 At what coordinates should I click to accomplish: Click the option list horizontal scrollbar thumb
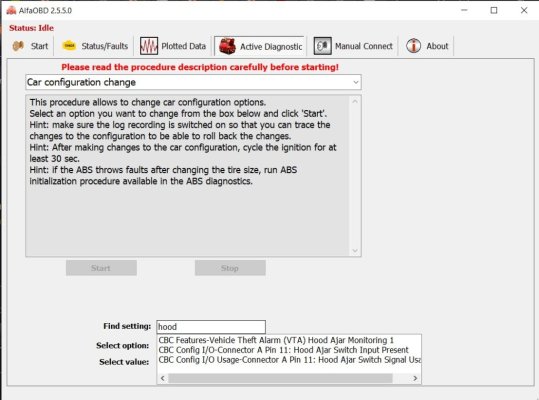280,378
